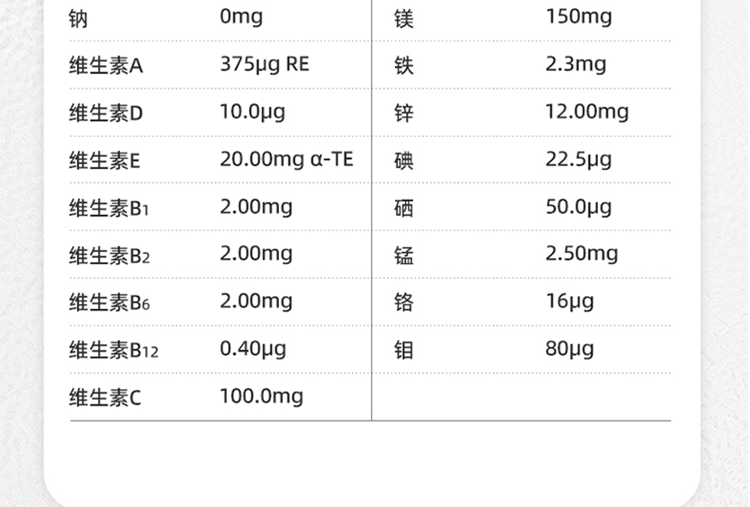Click the 维生素B12 label
The height and width of the screenshot is (507, 750).
tap(114, 350)
